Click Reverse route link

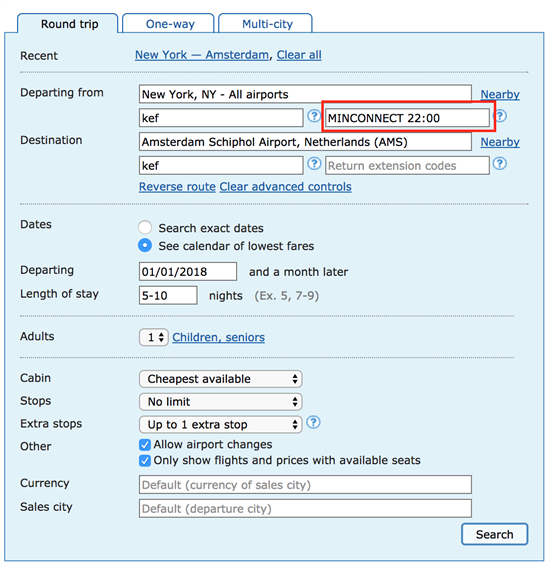[x=177, y=186]
